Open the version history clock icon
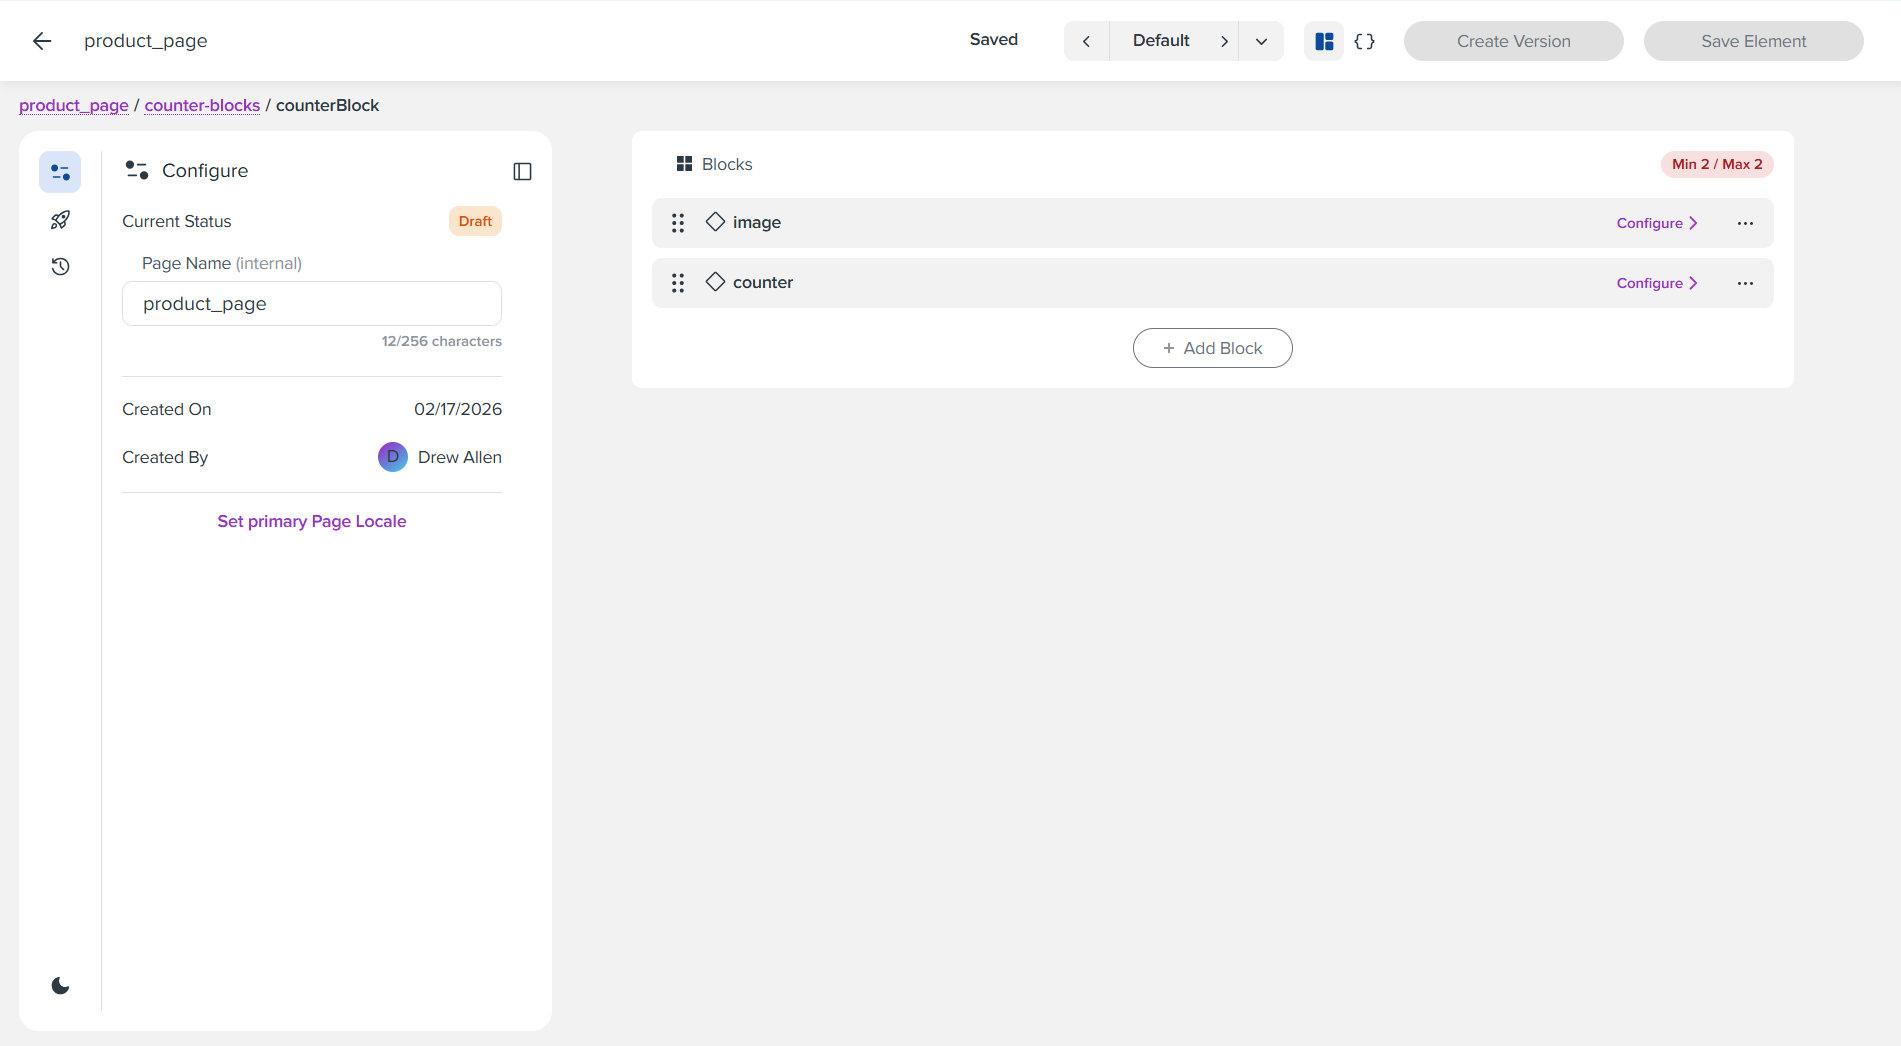Image resolution: width=1901 pixels, height=1046 pixels. pos(60,267)
